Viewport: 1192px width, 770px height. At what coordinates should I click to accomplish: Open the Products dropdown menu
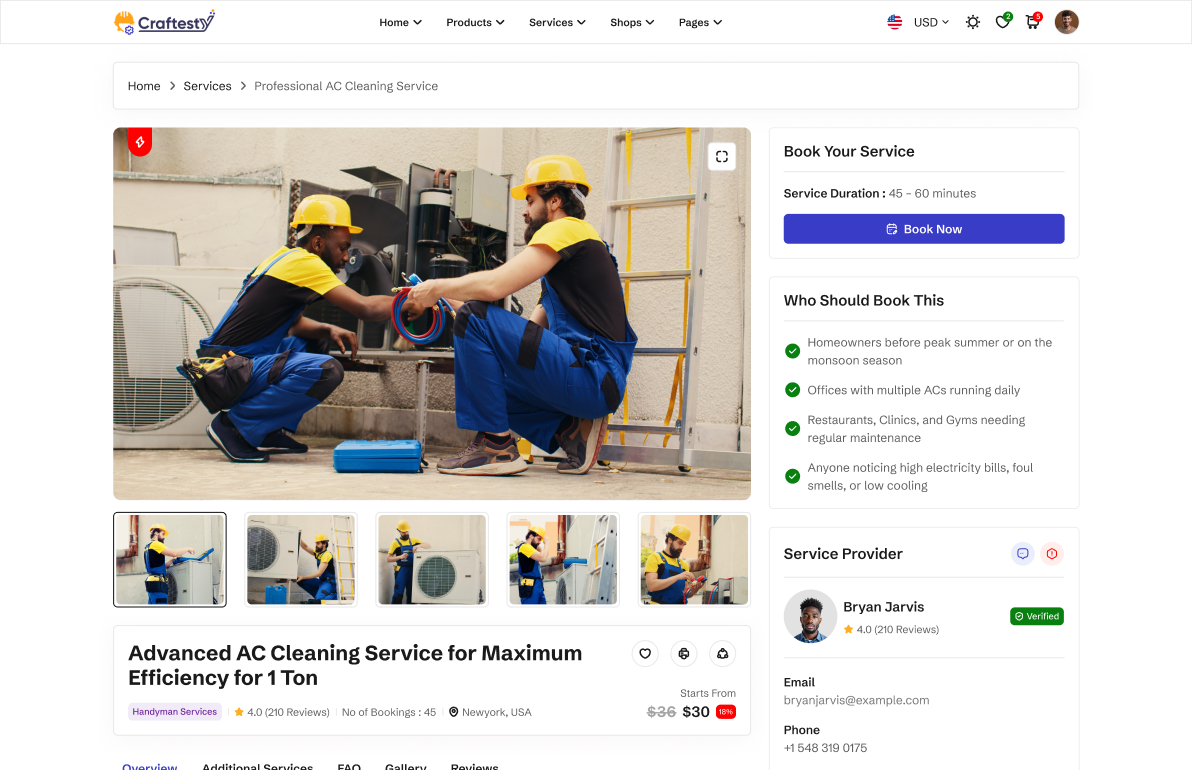click(475, 22)
